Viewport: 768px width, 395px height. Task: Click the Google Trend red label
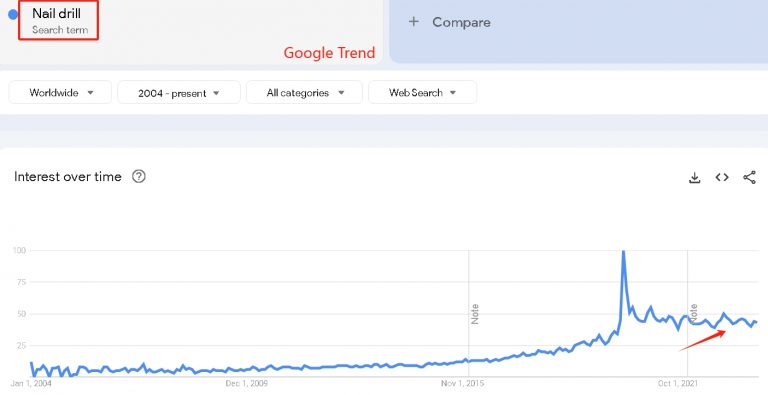(x=329, y=52)
